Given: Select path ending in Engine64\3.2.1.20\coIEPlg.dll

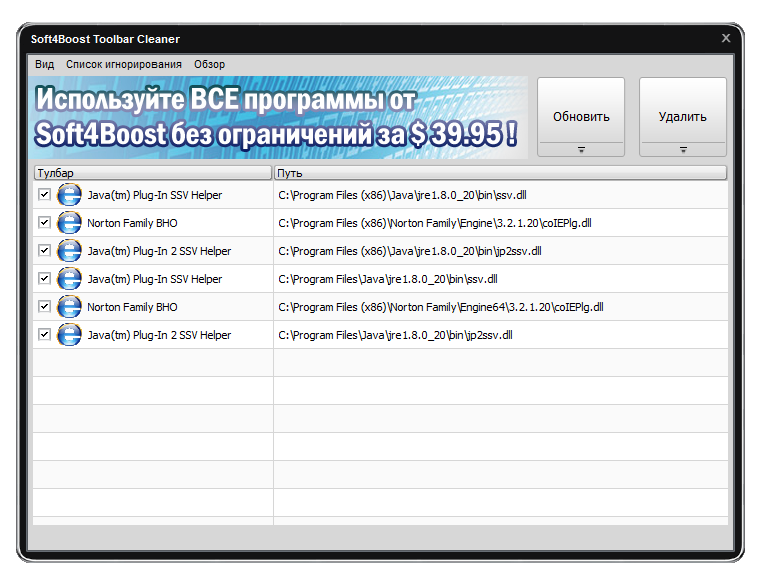Looking at the screenshot, I should (x=441, y=307).
